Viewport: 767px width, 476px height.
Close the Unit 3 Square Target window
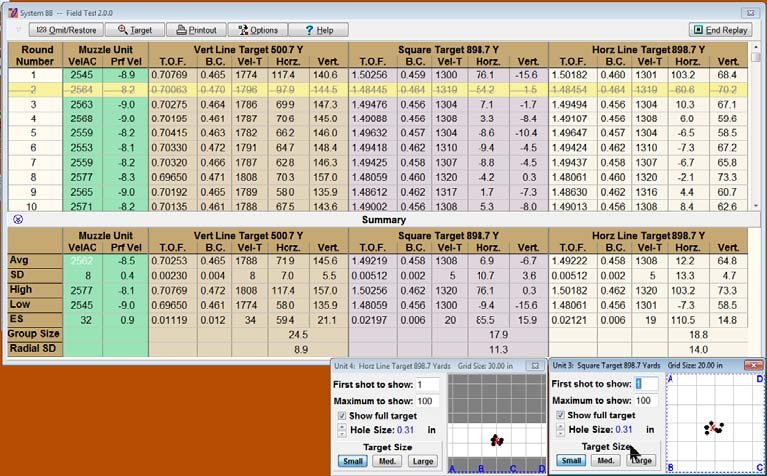click(x=753, y=366)
